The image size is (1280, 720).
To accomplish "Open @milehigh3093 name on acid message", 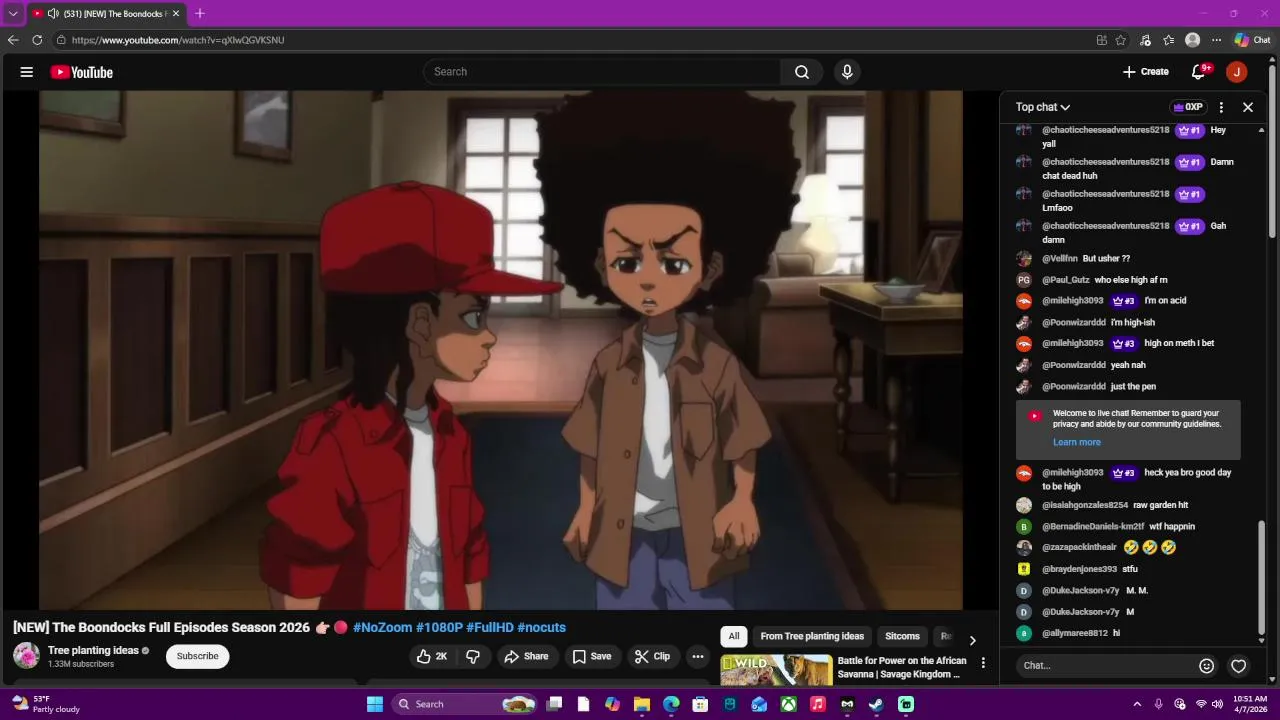I will 1073,301.
